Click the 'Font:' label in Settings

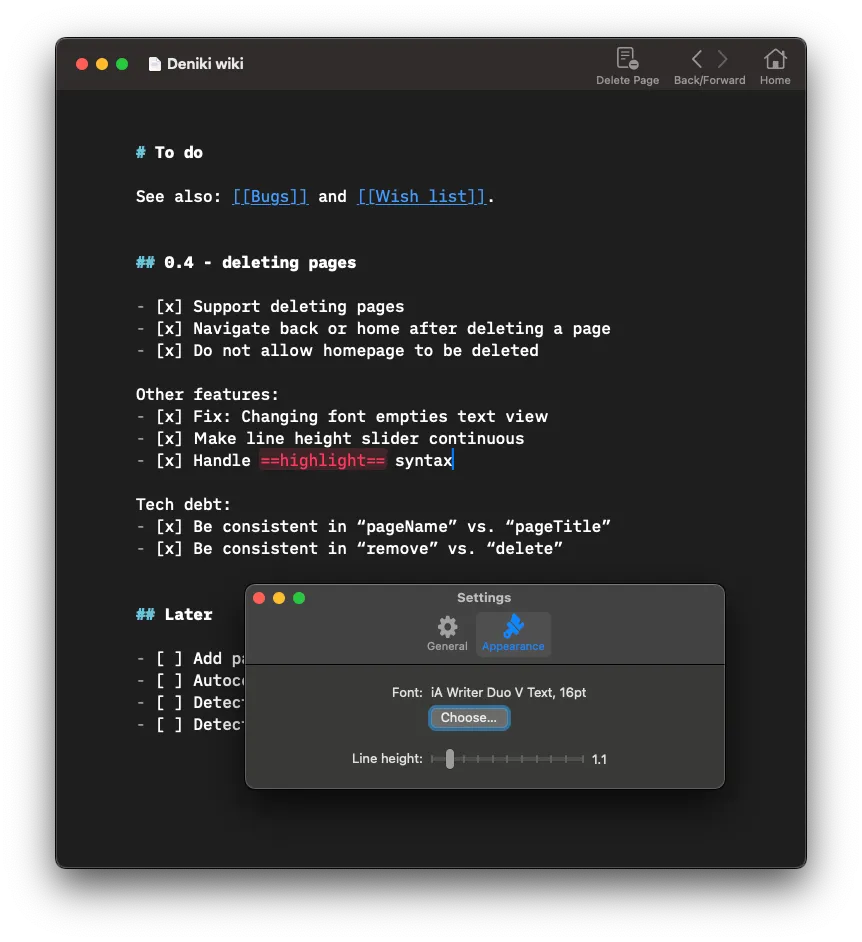tap(407, 693)
